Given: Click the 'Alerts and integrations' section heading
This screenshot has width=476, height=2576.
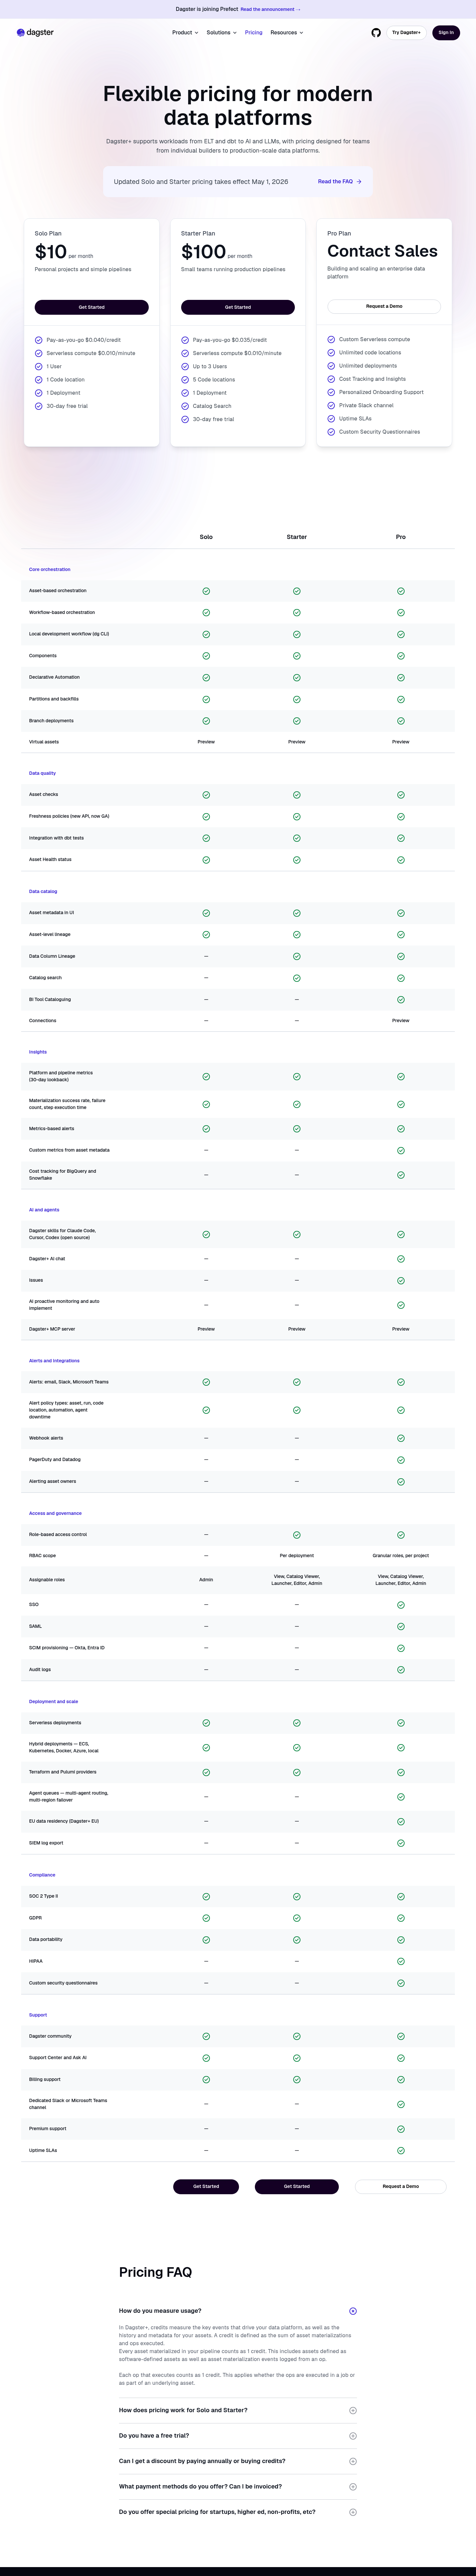Looking at the screenshot, I should [54, 1361].
